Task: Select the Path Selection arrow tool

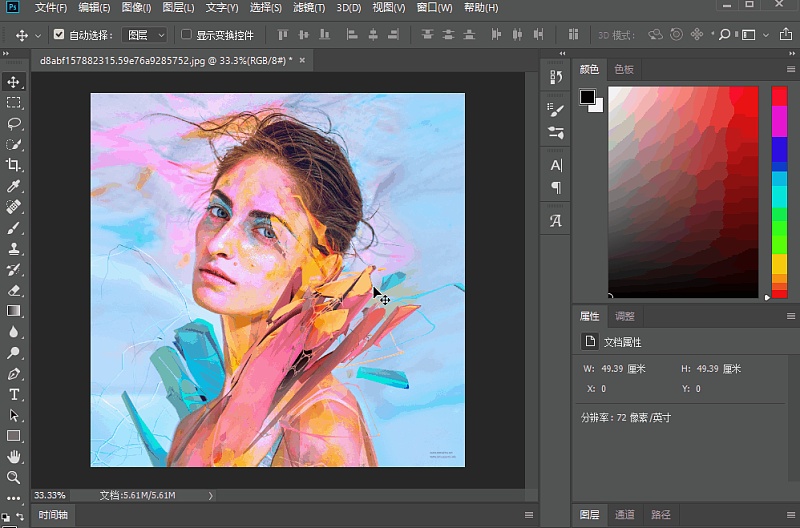Action: click(14, 415)
